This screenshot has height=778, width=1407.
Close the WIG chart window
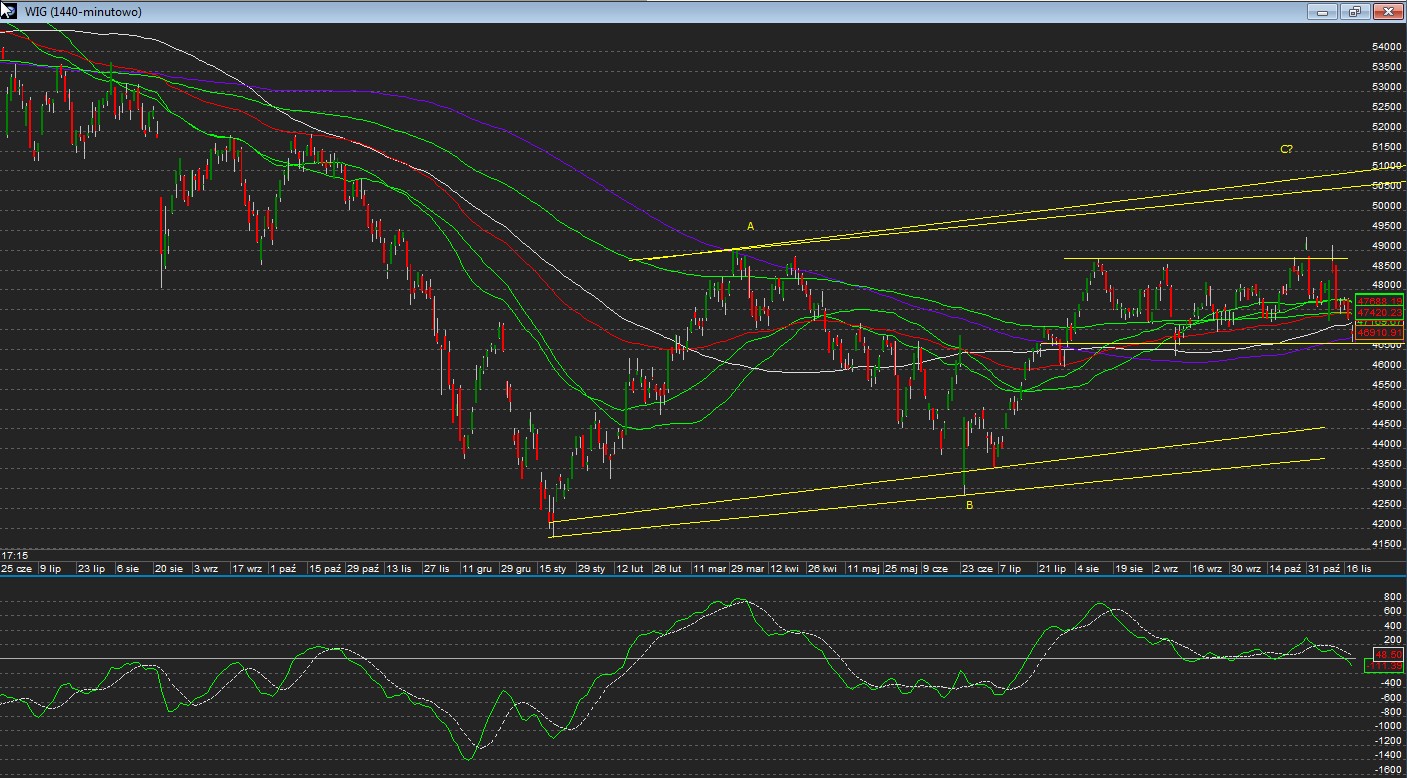pyautogui.click(x=1388, y=12)
